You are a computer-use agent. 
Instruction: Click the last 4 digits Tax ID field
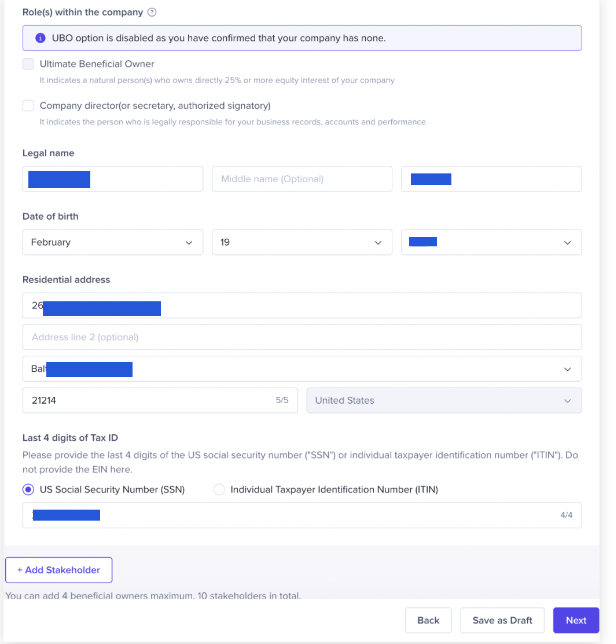coord(301,515)
